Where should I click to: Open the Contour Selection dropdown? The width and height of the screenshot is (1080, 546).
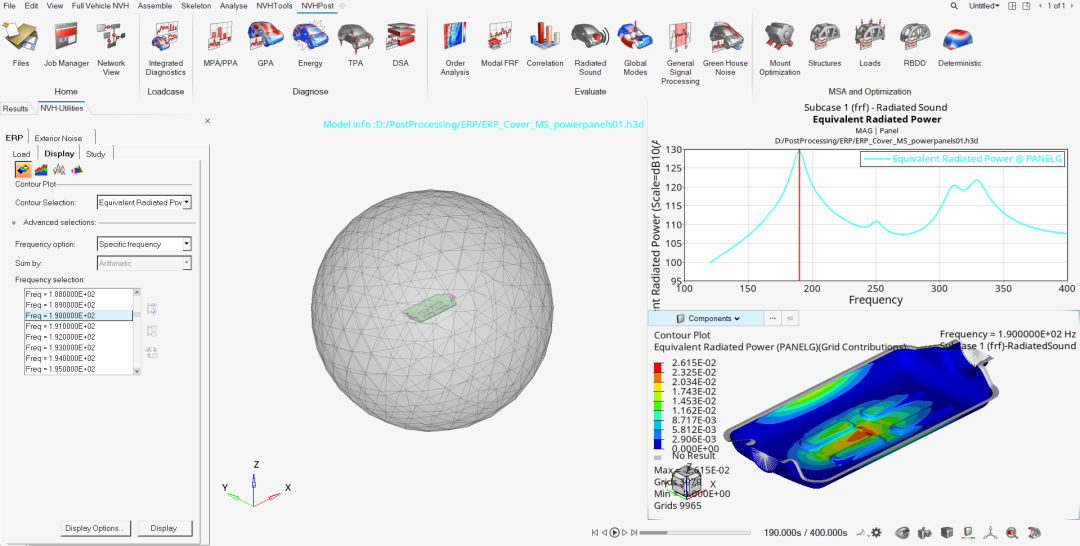144,202
